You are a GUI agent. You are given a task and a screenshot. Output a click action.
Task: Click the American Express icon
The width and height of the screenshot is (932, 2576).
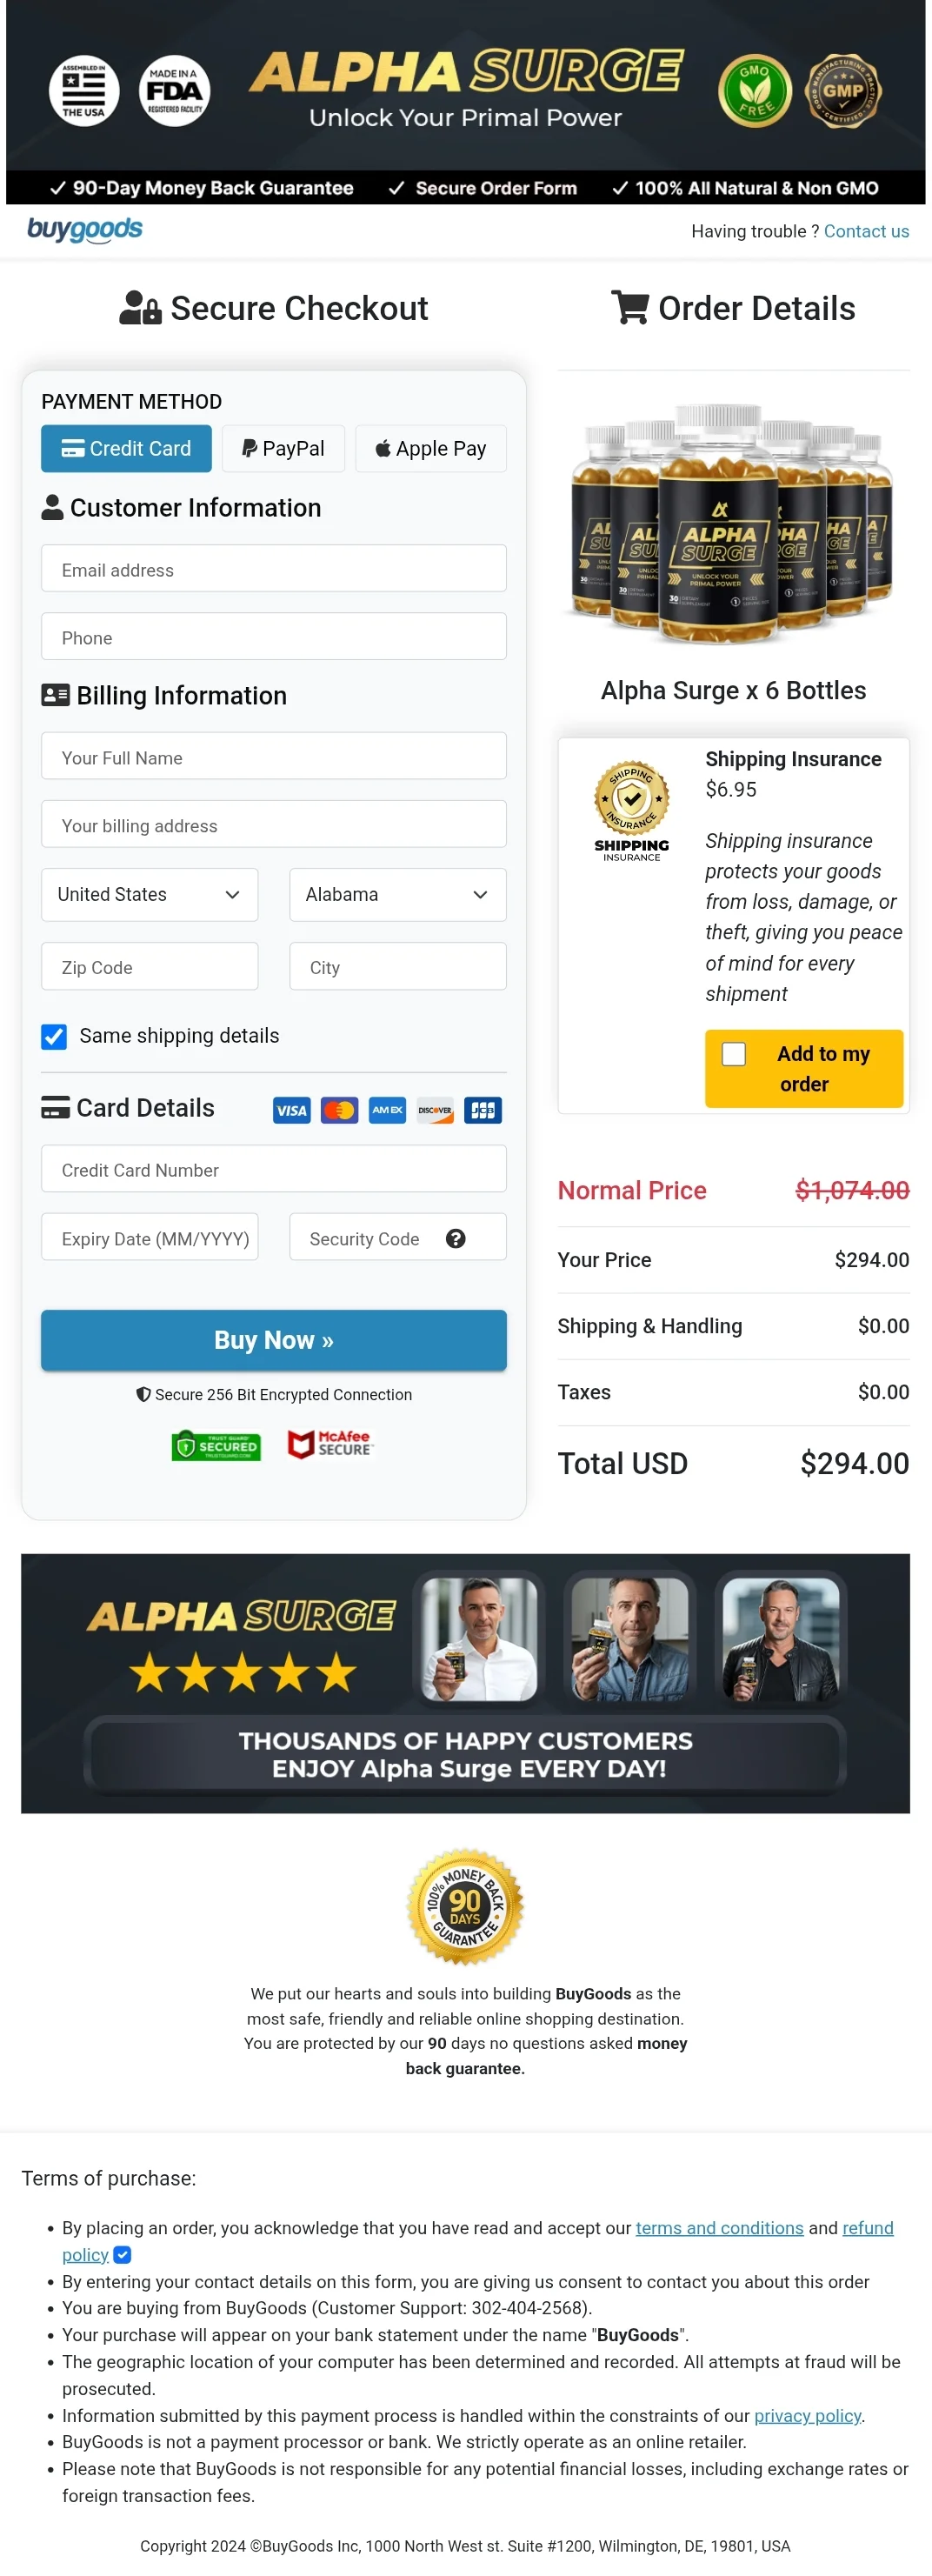click(x=387, y=1110)
